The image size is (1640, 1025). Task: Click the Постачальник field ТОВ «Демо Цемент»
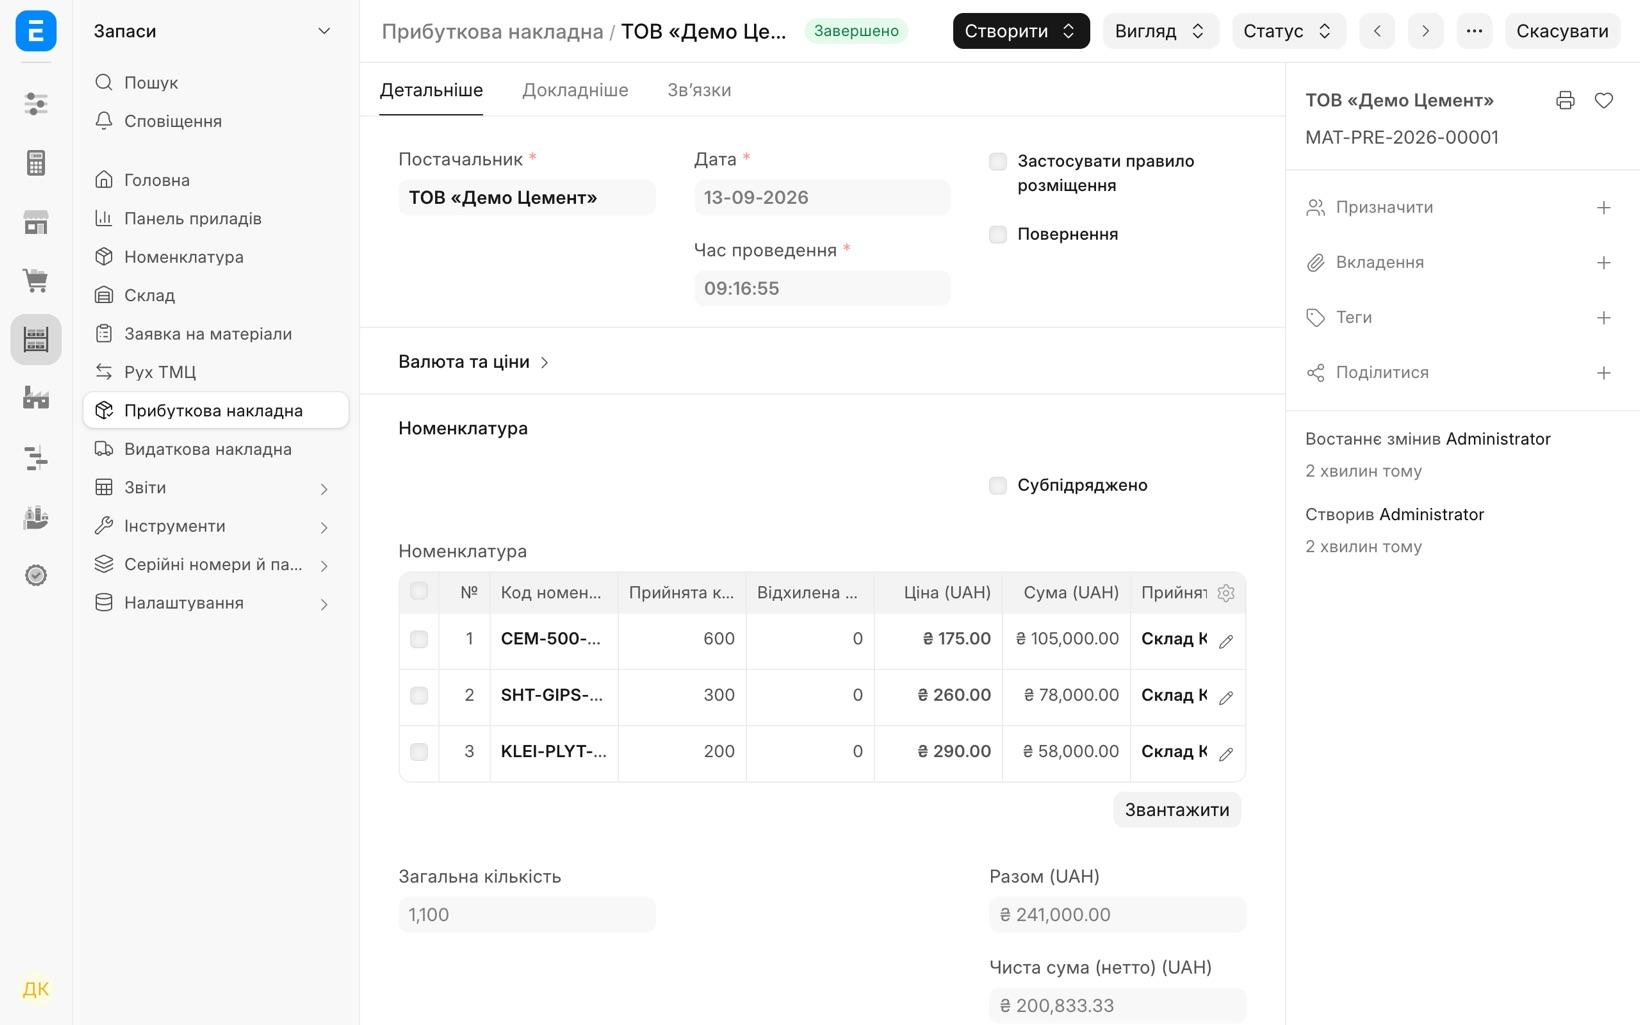pyautogui.click(x=527, y=197)
